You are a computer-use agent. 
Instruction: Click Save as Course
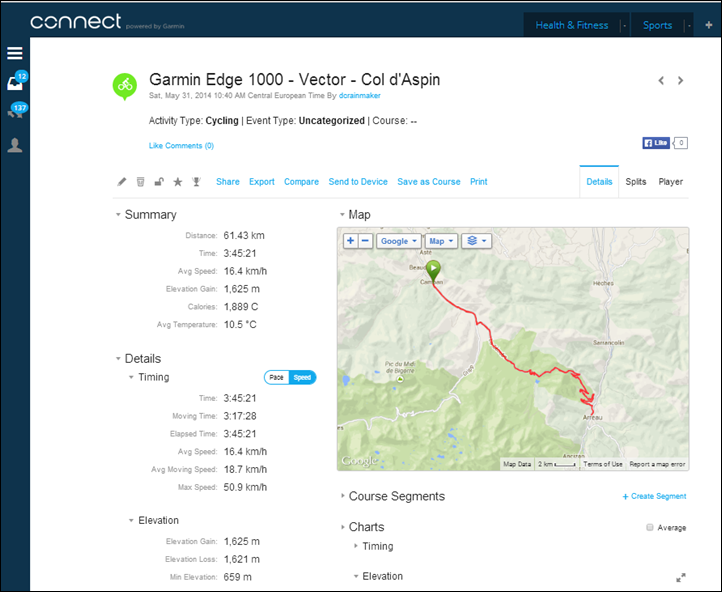(429, 182)
